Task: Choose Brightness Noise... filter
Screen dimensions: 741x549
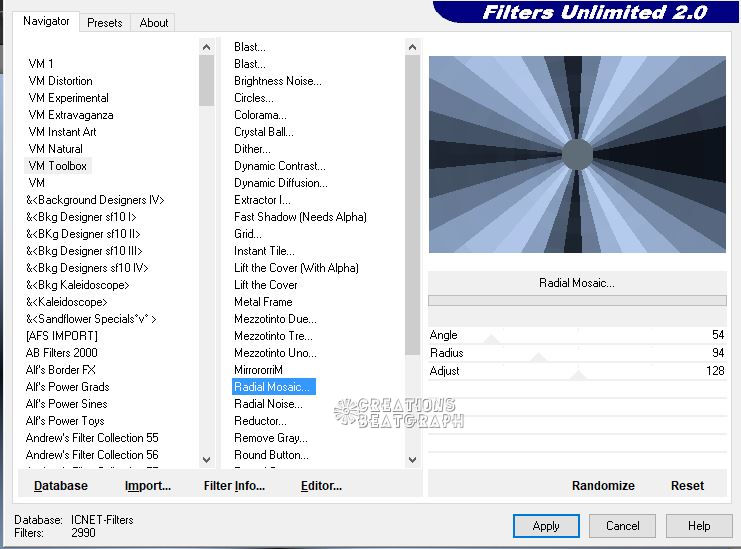Action: [x=278, y=81]
